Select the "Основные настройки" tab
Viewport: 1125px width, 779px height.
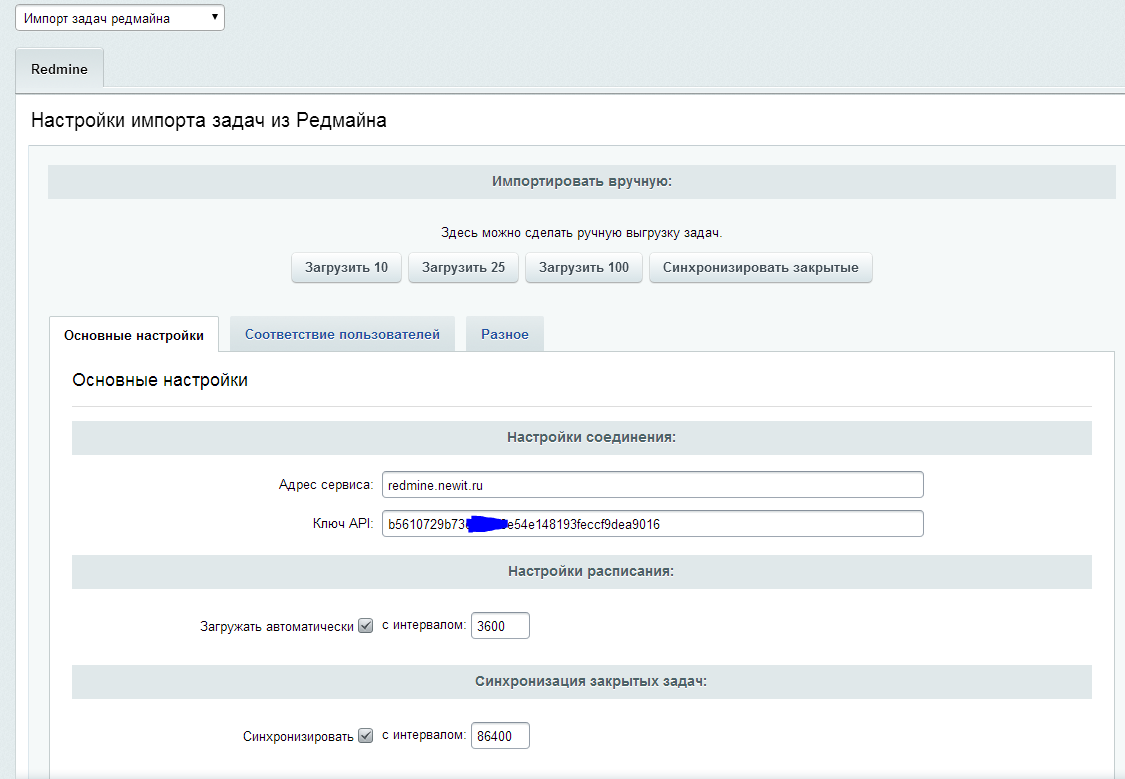pyautogui.click(x=134, y=334)
